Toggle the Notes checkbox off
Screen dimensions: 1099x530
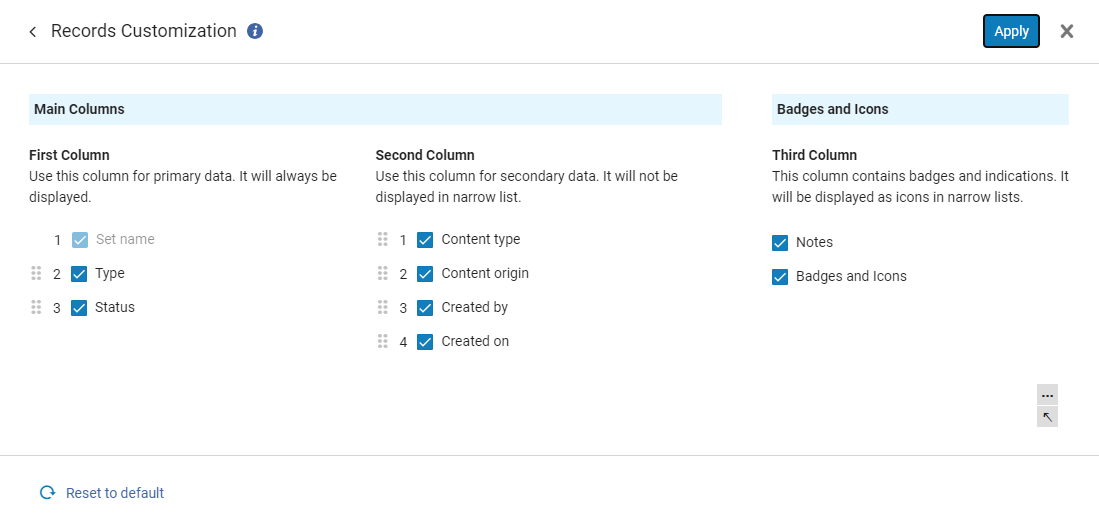point(781,243)
